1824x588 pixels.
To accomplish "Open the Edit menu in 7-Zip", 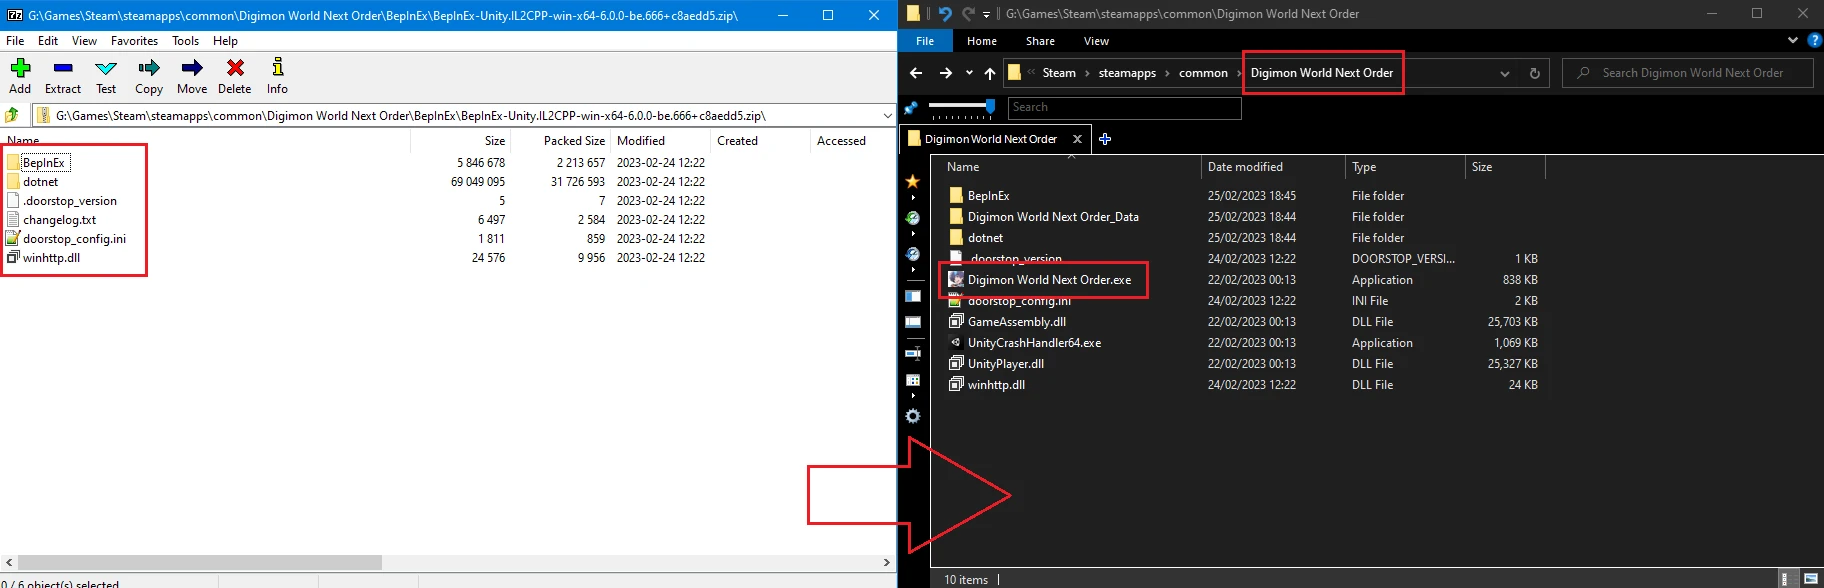I will pyautogui.click(x=48, y=41).
